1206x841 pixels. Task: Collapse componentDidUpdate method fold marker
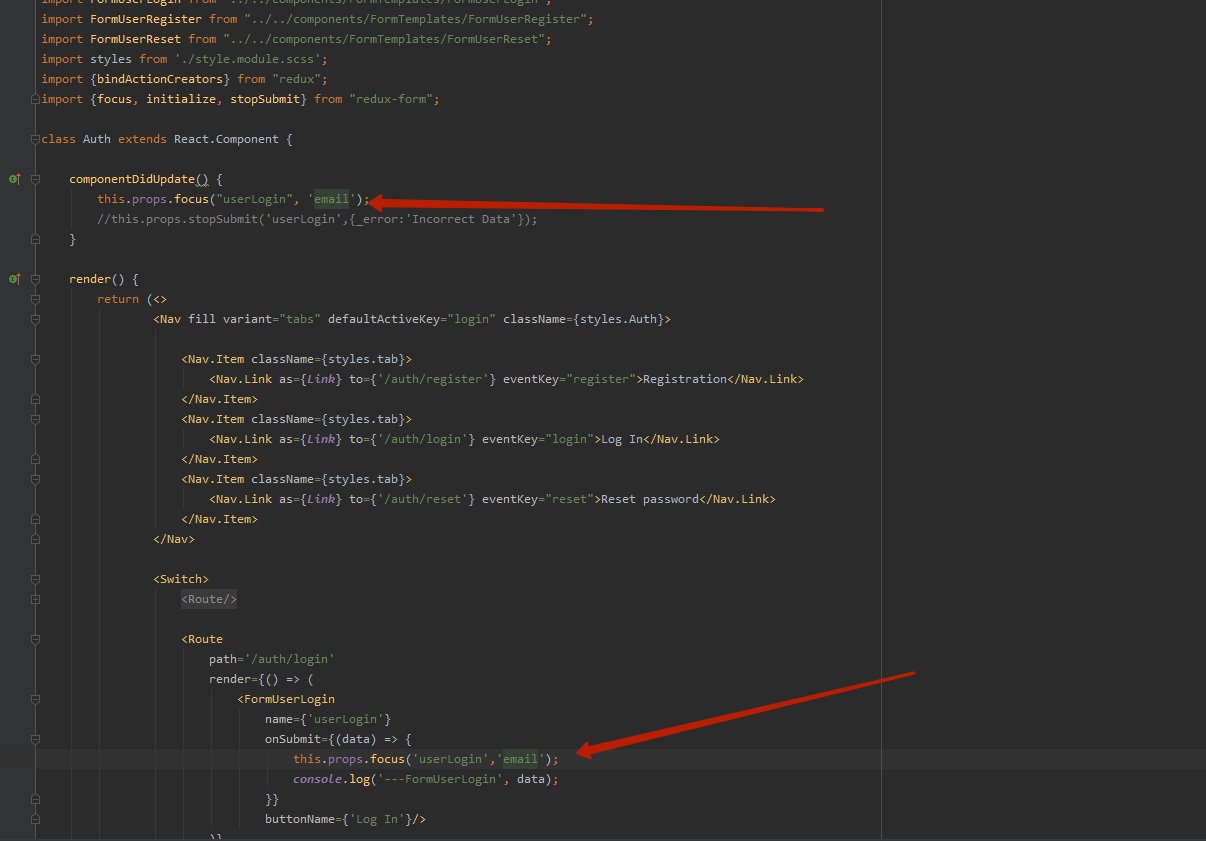point(35,179)
